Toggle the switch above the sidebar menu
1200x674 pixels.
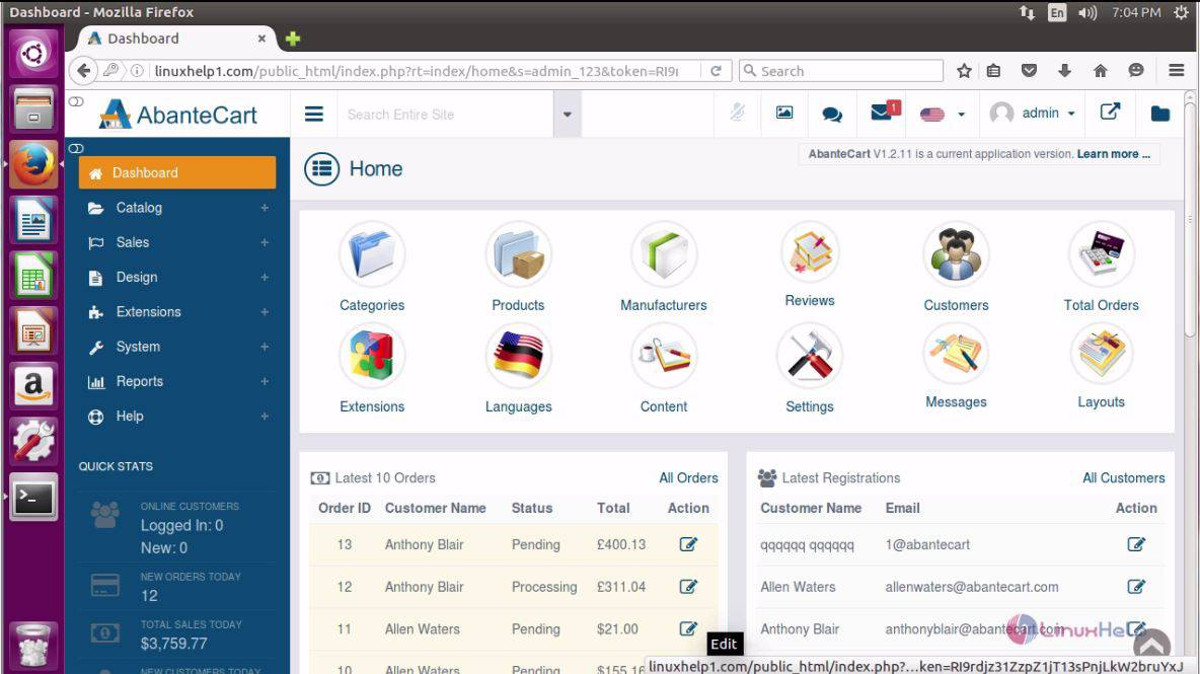[x=76, y=148]
